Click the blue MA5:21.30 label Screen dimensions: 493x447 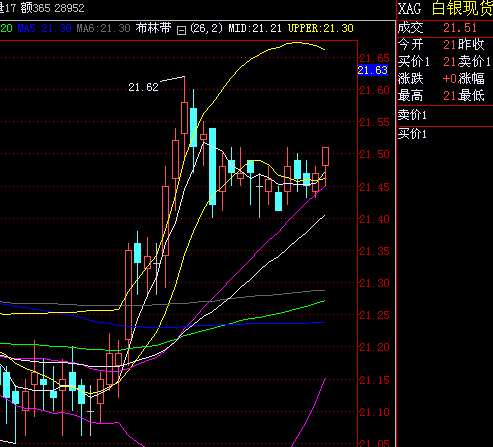click(x=45, y=28)
